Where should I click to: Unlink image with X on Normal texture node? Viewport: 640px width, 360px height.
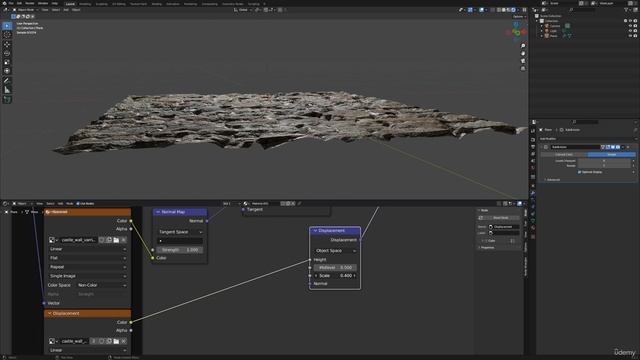point(124,240)
